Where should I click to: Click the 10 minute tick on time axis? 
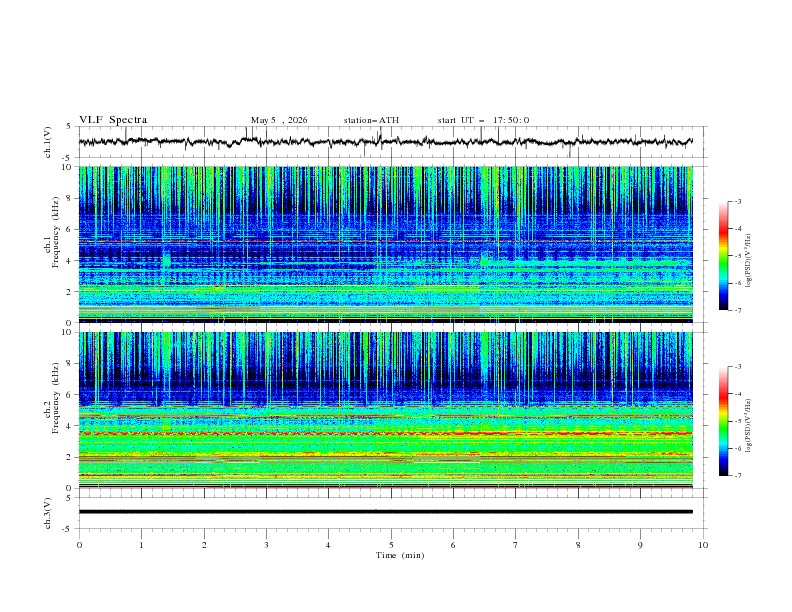click(703, 545)
